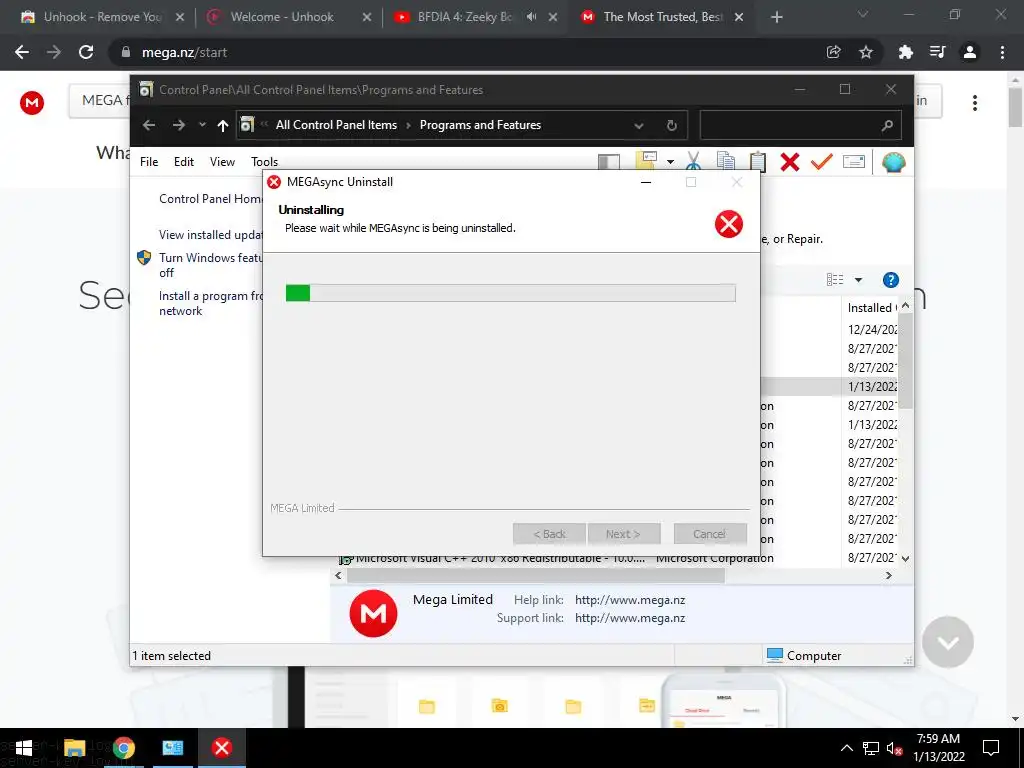
Task: Switch to the BFDIA 4 YouTube tab
Action: pos(464,17)
